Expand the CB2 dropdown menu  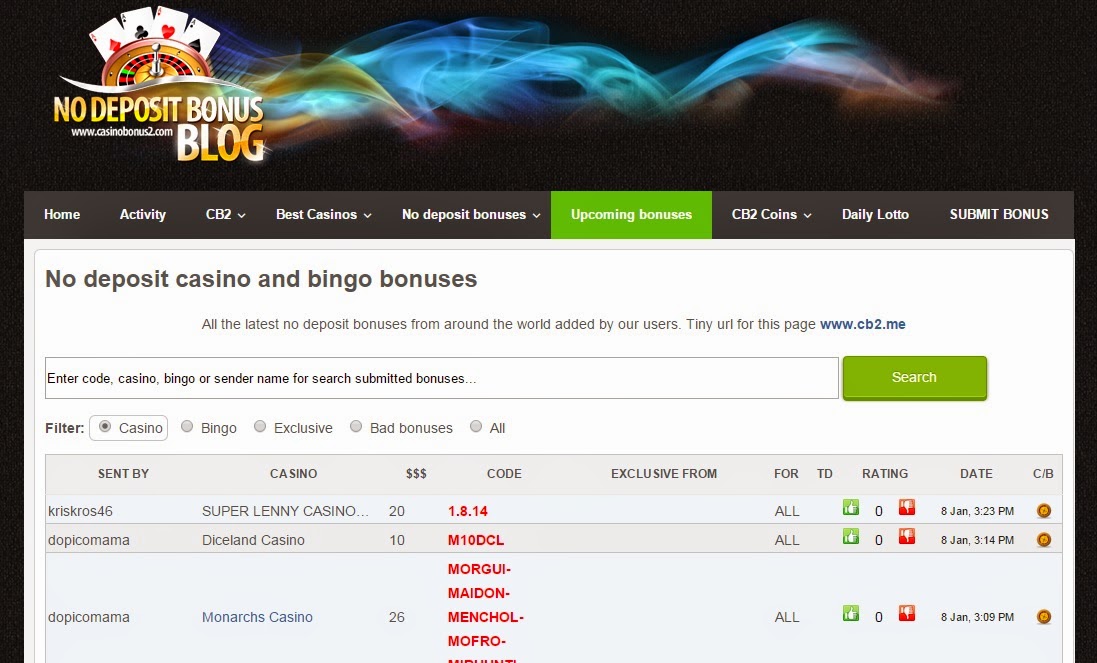click(225, 215)
